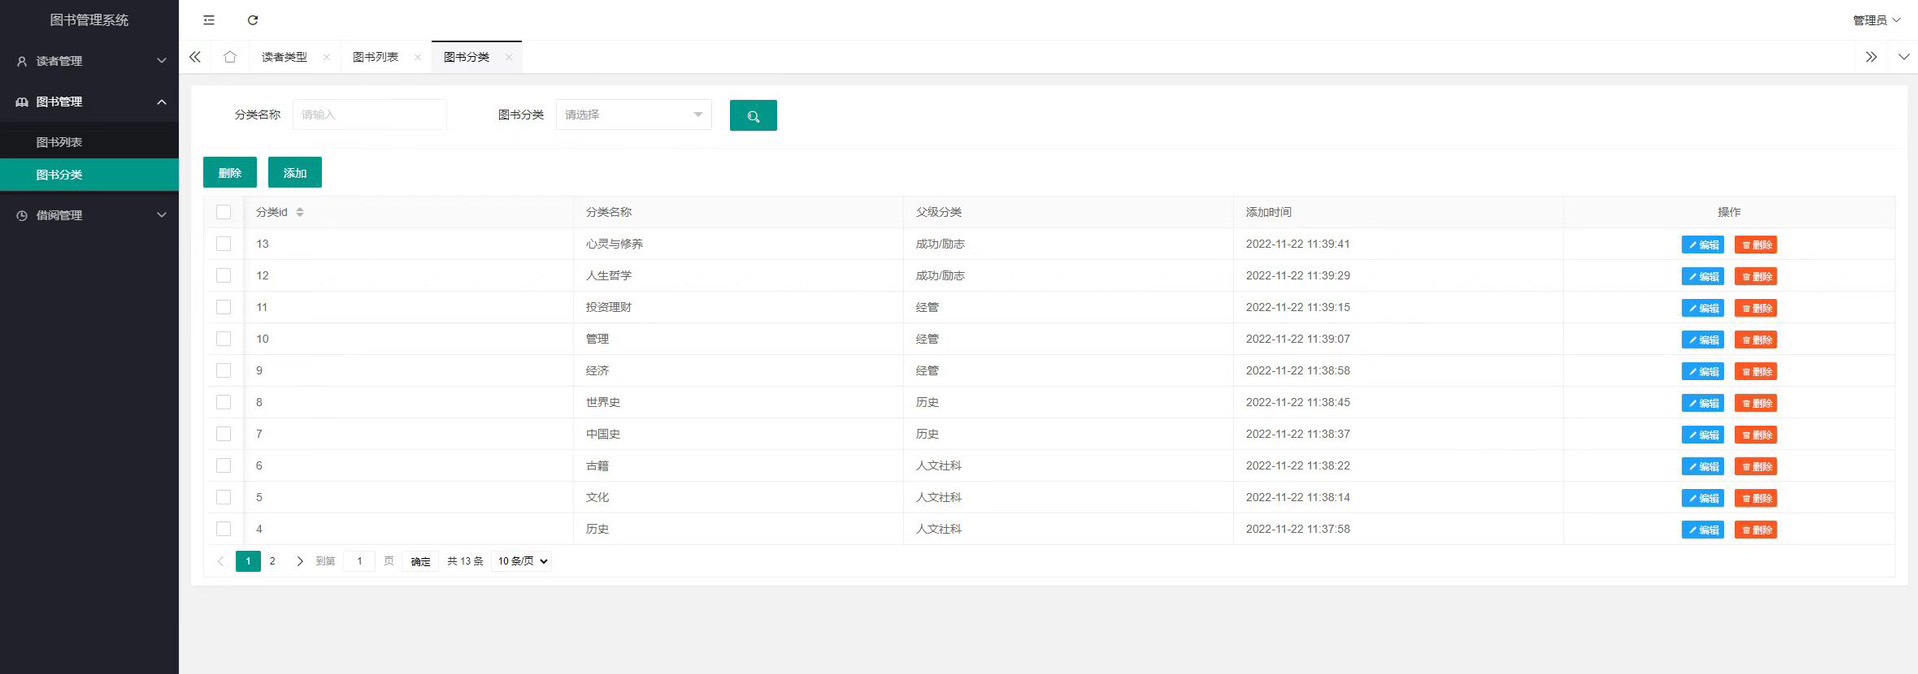
Task: Expand the 读者管理 sidebar menu
Action: tap(90, 61)
